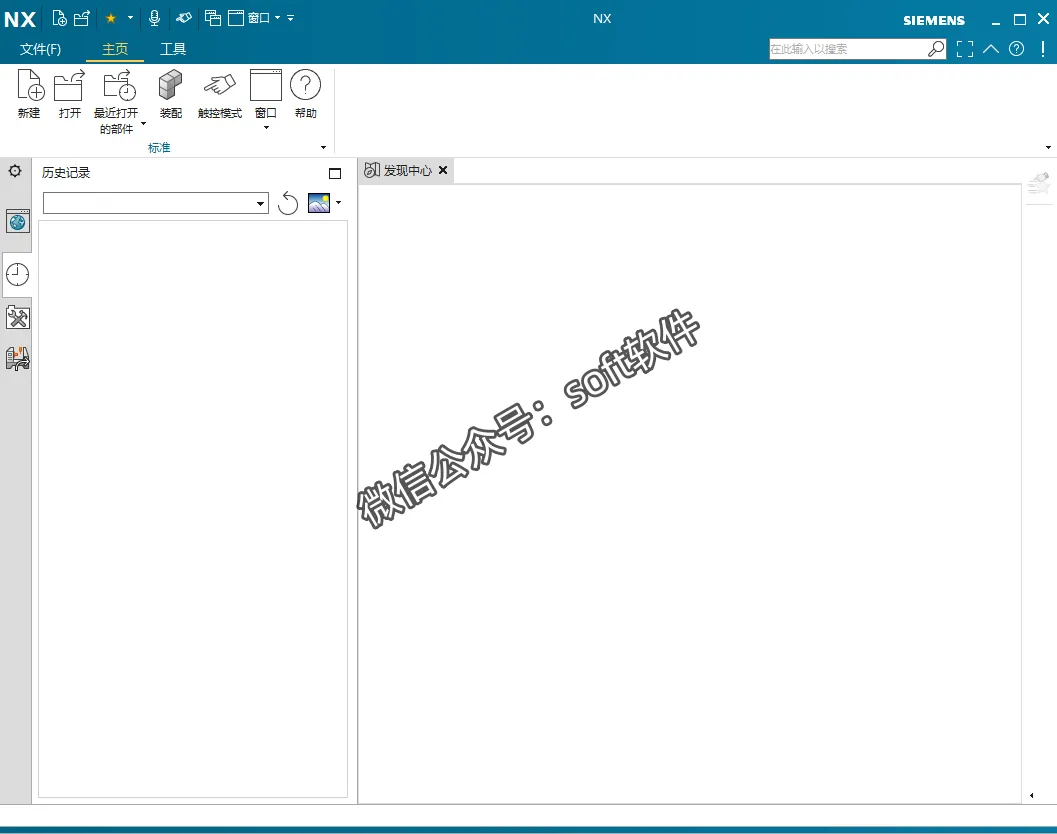The width and height of the screenshot is (1057, 834).
Task: Click touch mode icon in quick access bar
Action: tap(183, 18)
